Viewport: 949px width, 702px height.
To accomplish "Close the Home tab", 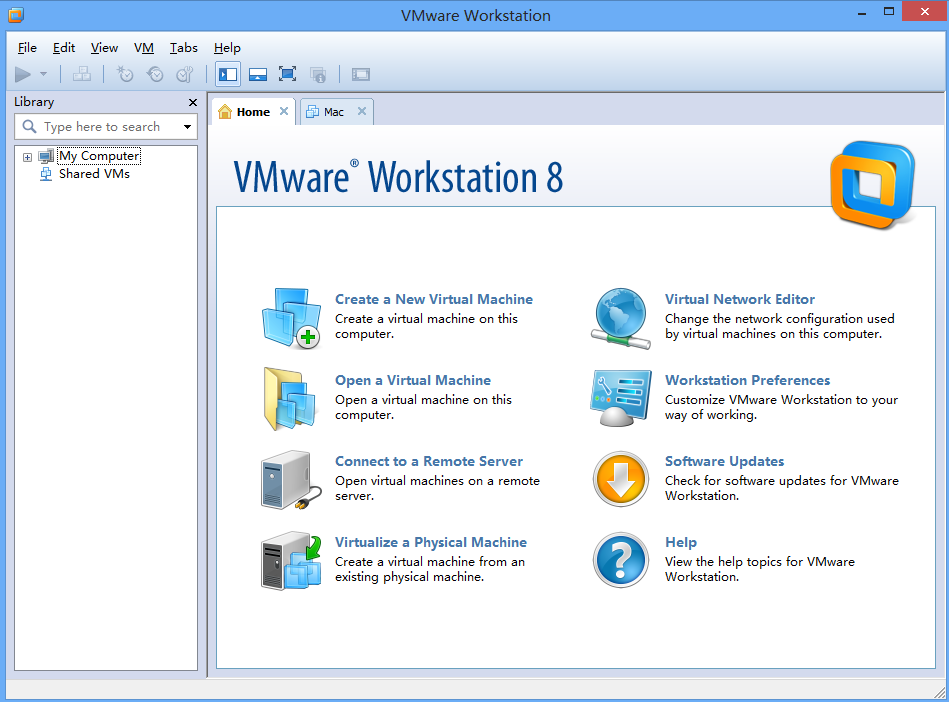I will pos(284,111).
